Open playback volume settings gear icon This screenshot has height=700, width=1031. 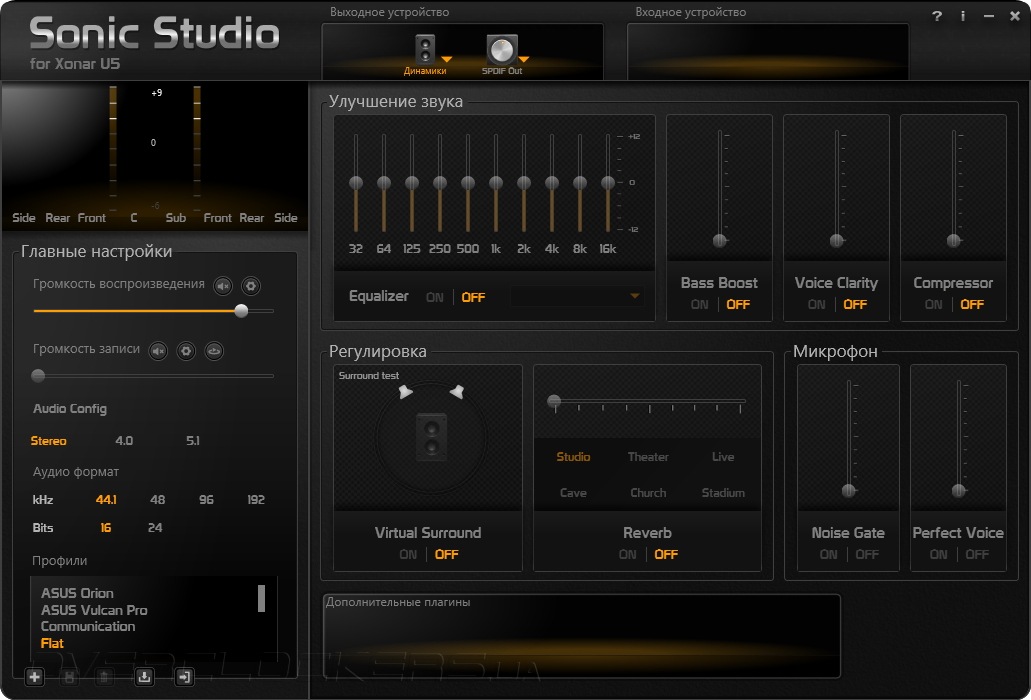(251, 286)
